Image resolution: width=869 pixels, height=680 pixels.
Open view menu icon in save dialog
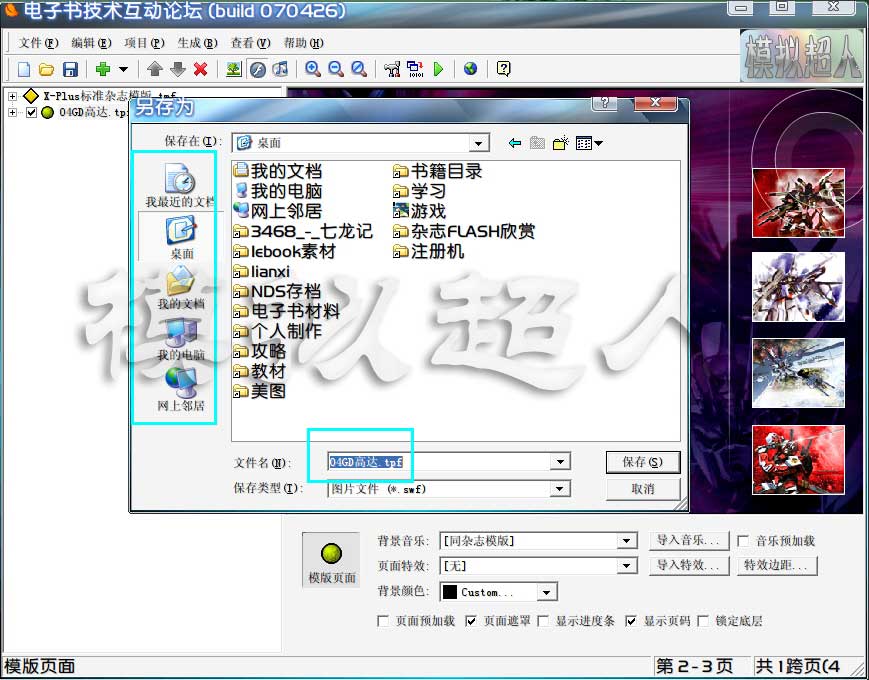click(x=589, y=144)
